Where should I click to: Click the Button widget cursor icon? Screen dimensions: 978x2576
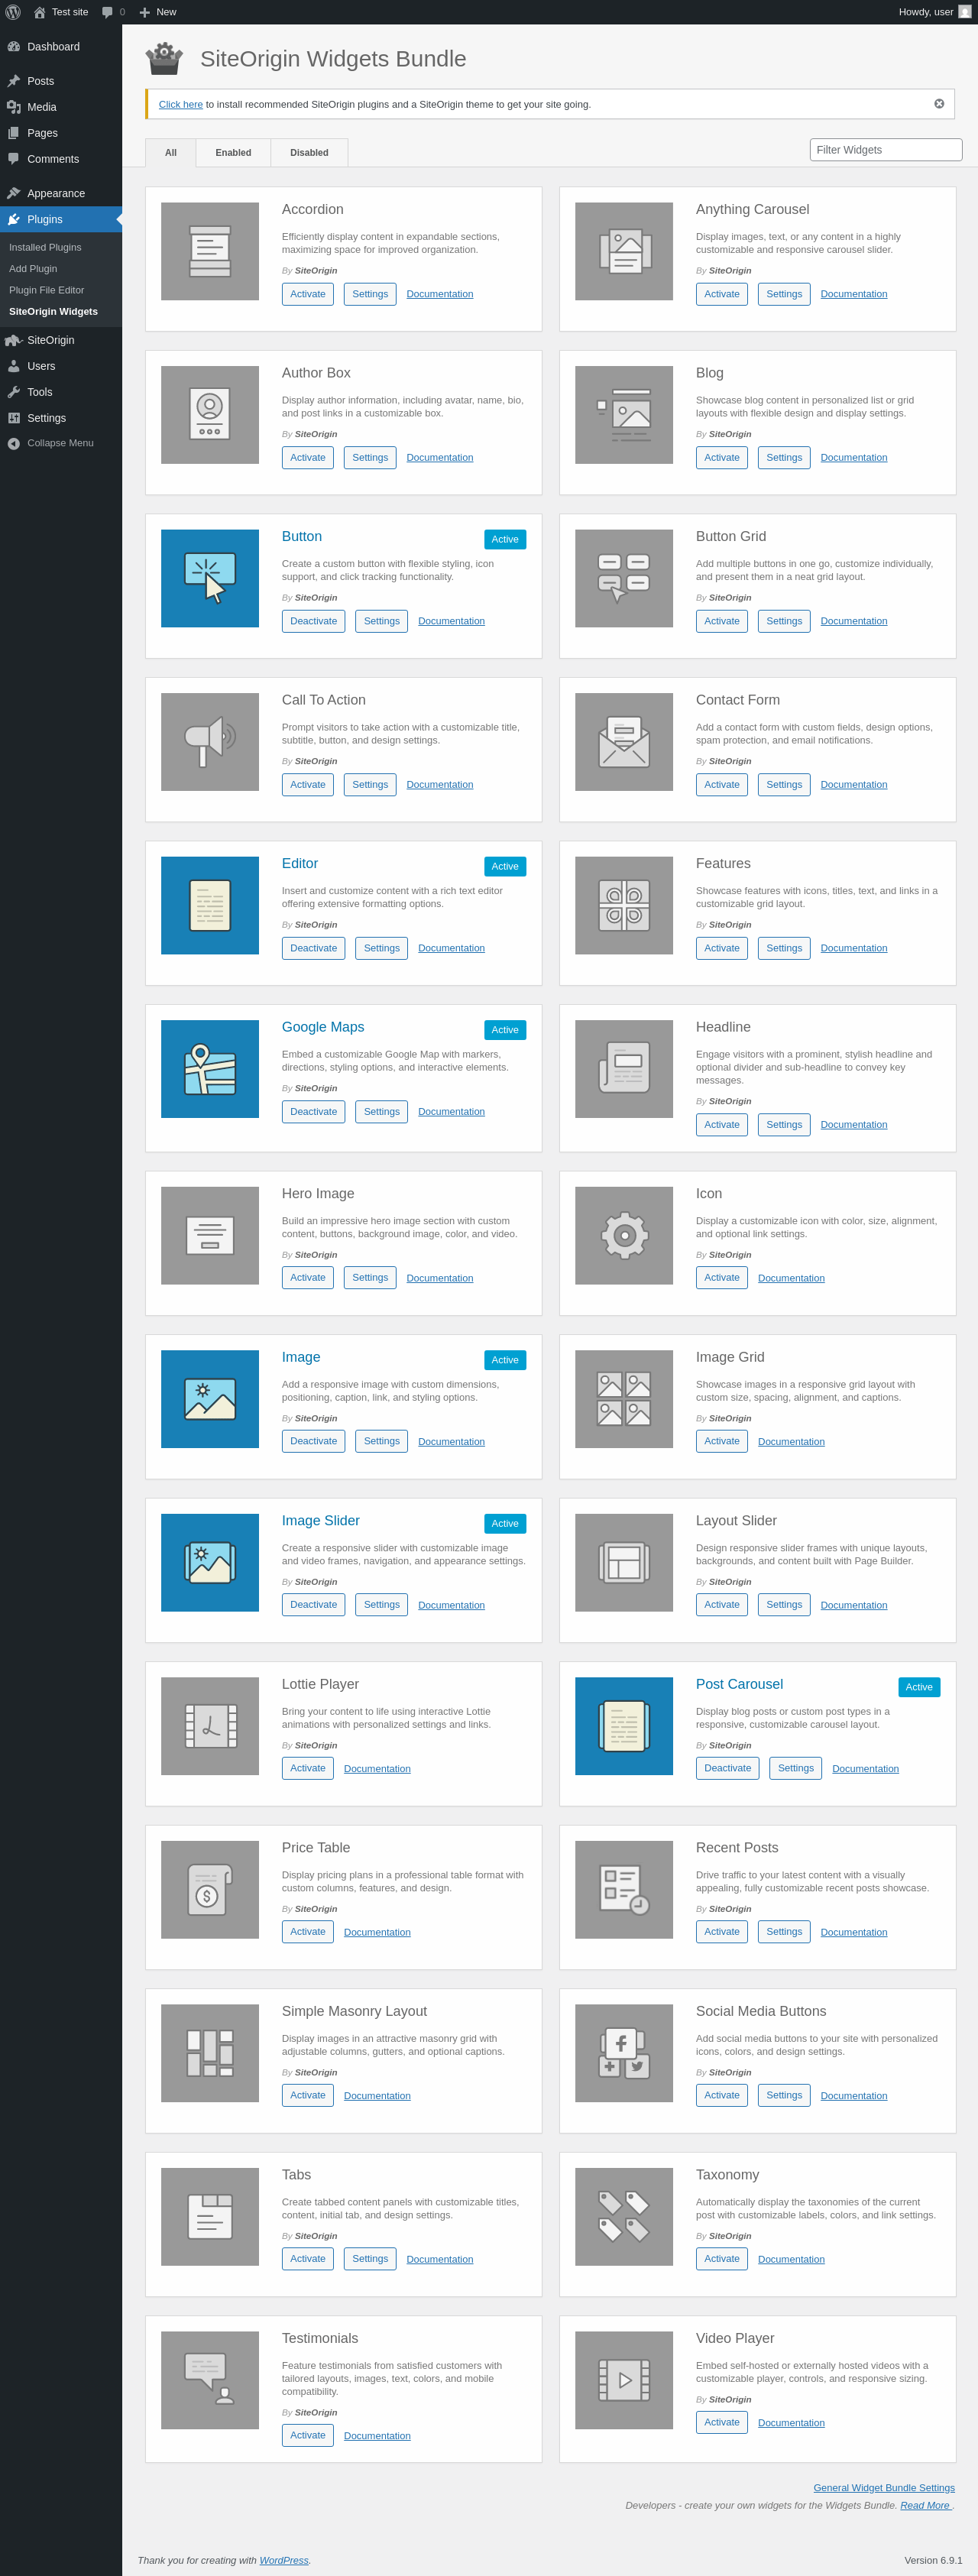pos(210,578)
